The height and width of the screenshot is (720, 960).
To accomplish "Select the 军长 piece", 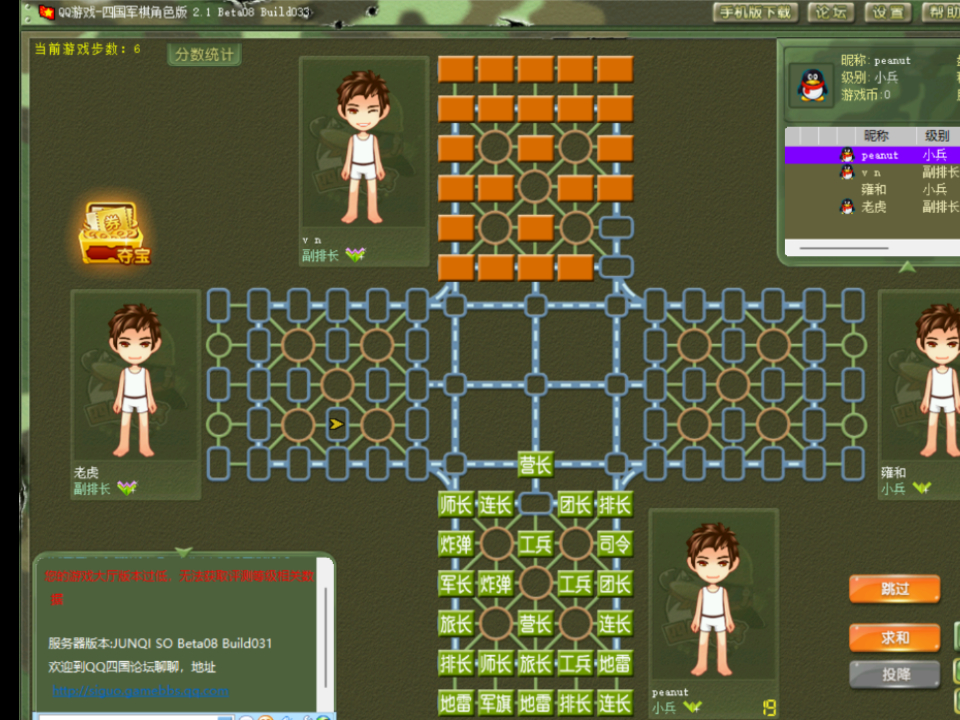I will click(x=456, y=583).
